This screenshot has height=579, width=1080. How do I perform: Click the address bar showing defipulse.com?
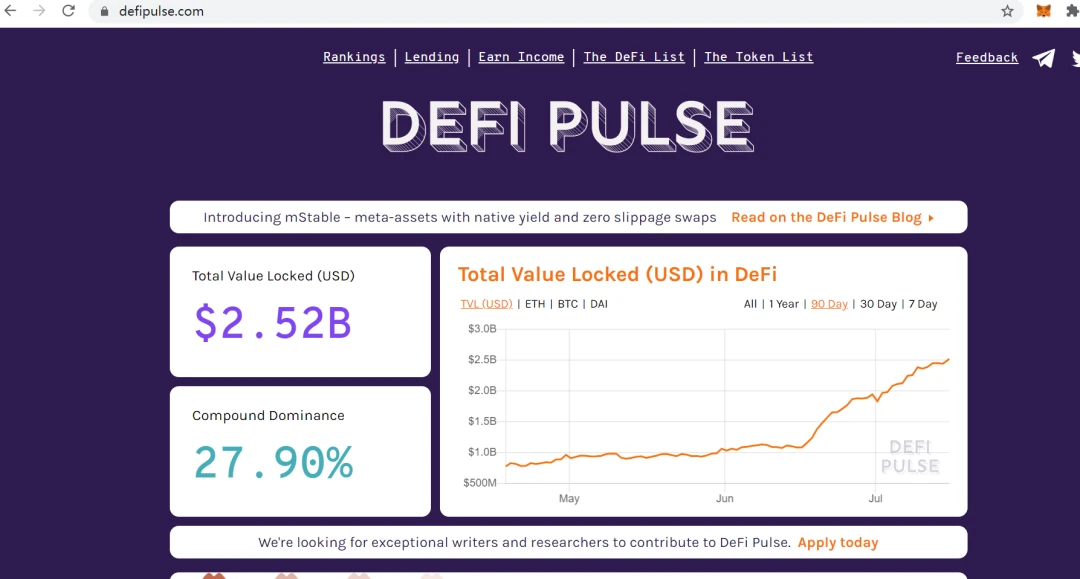point(544,12)
